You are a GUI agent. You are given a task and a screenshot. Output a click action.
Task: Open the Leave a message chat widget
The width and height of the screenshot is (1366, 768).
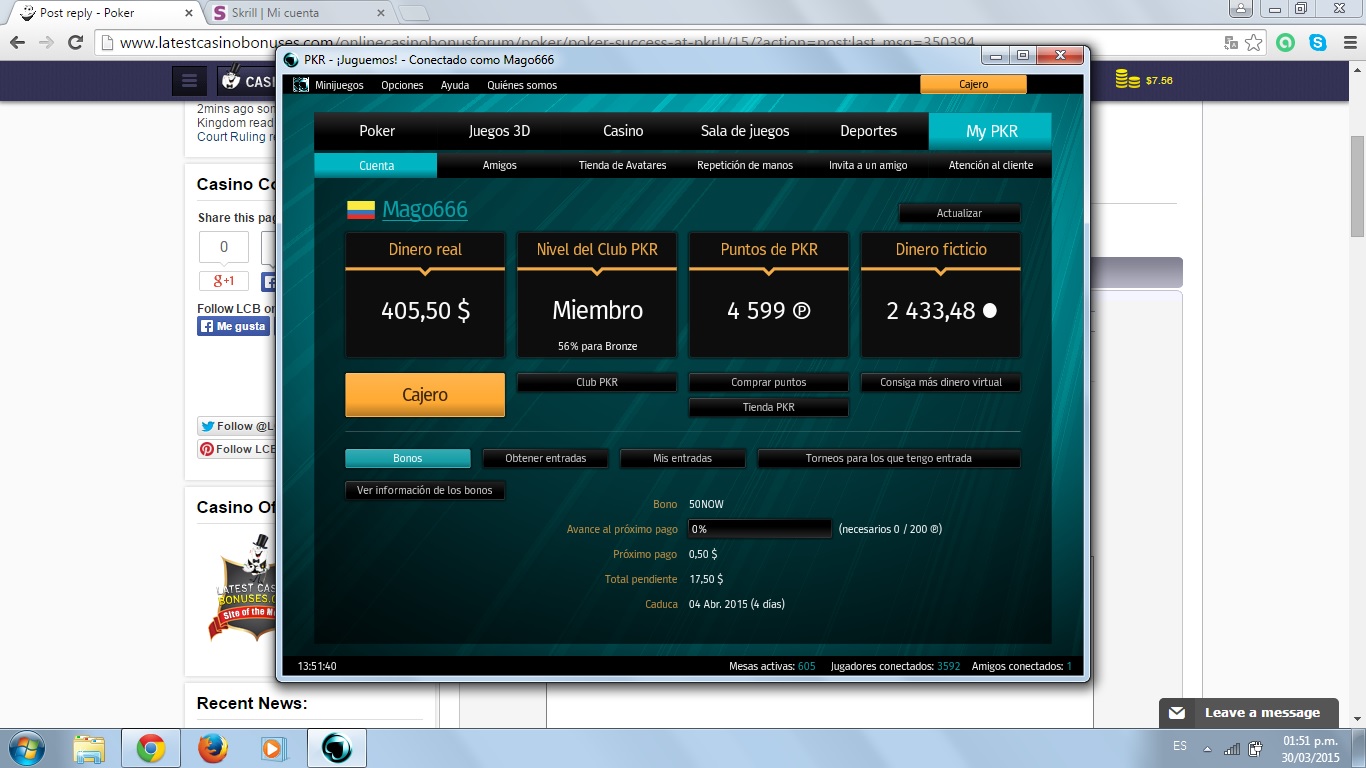coord(1249,713)
